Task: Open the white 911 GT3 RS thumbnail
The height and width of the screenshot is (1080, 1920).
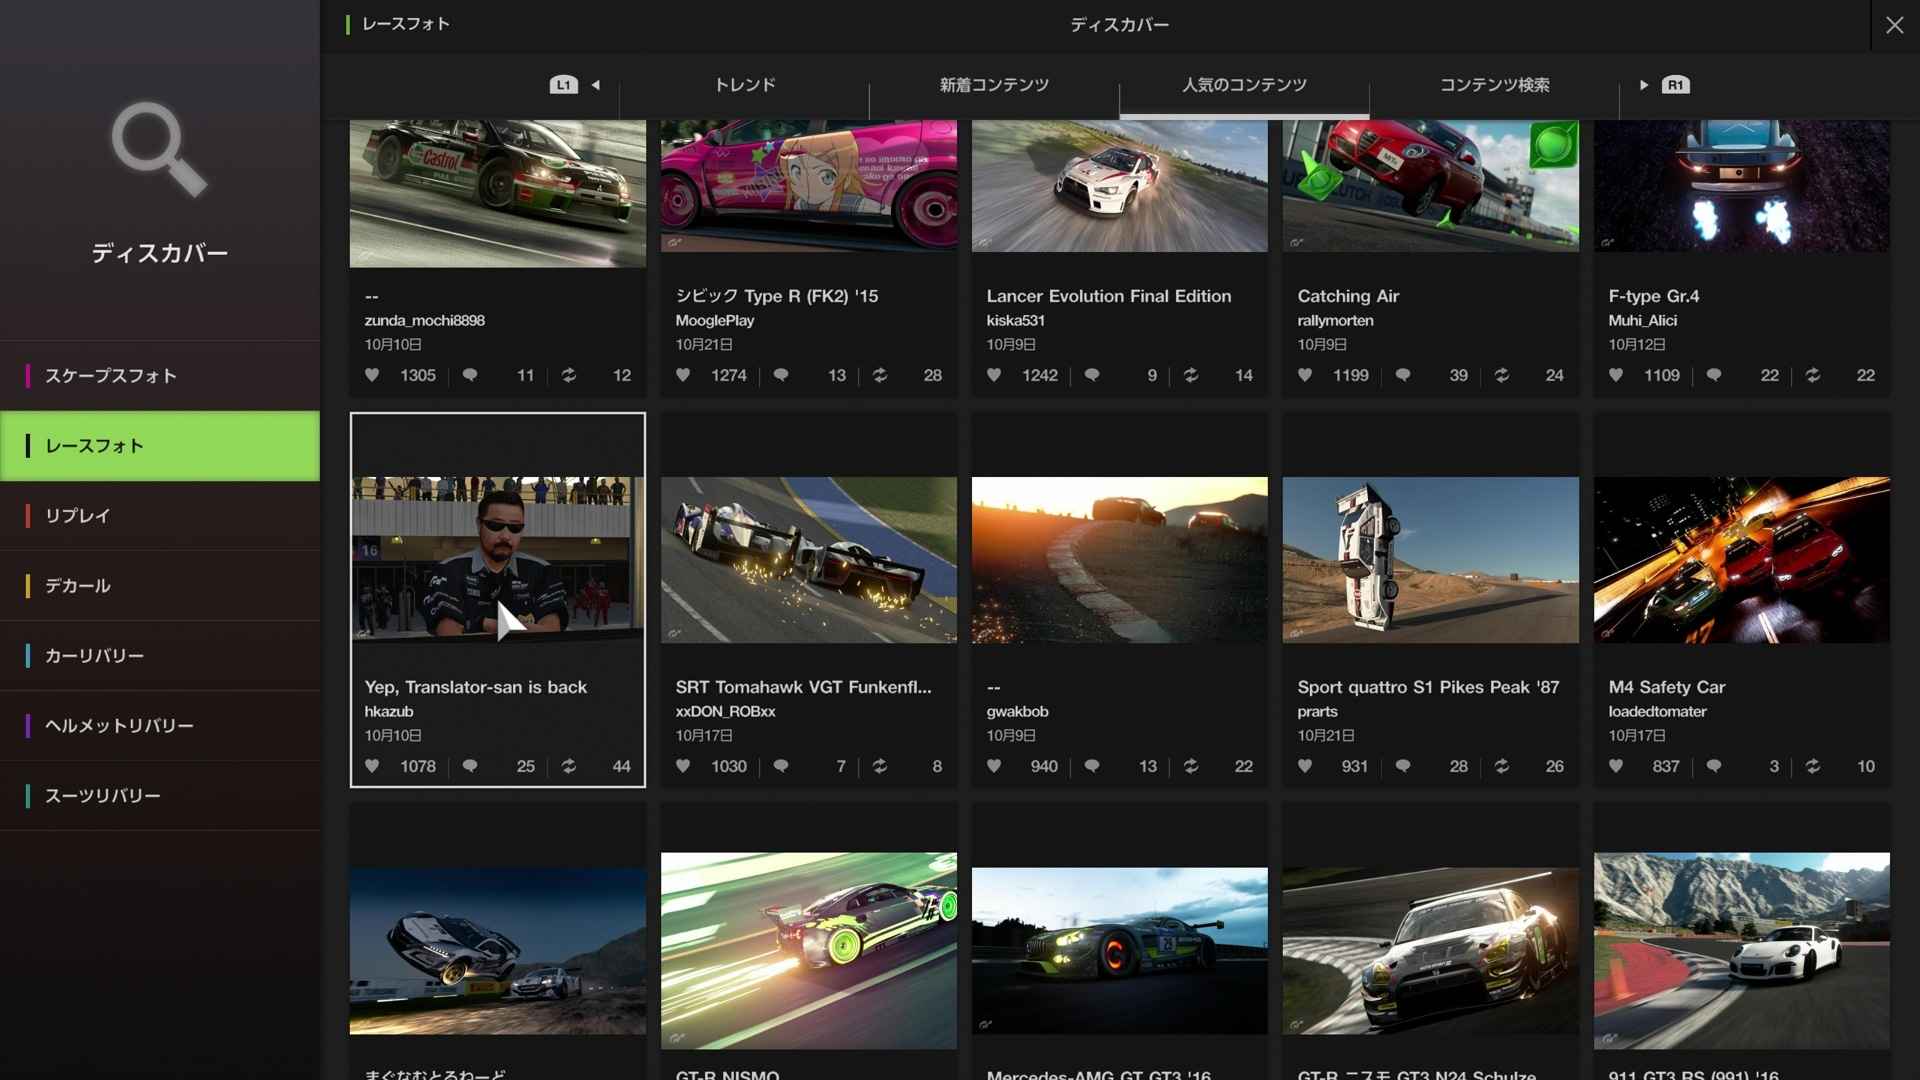Action: (1741, 950)
